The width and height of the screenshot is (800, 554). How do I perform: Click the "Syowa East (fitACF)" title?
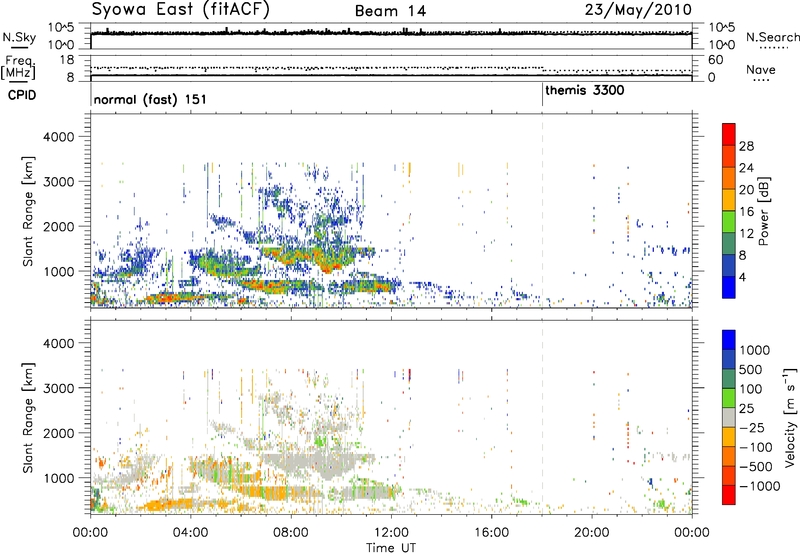[x=180, y=10]
